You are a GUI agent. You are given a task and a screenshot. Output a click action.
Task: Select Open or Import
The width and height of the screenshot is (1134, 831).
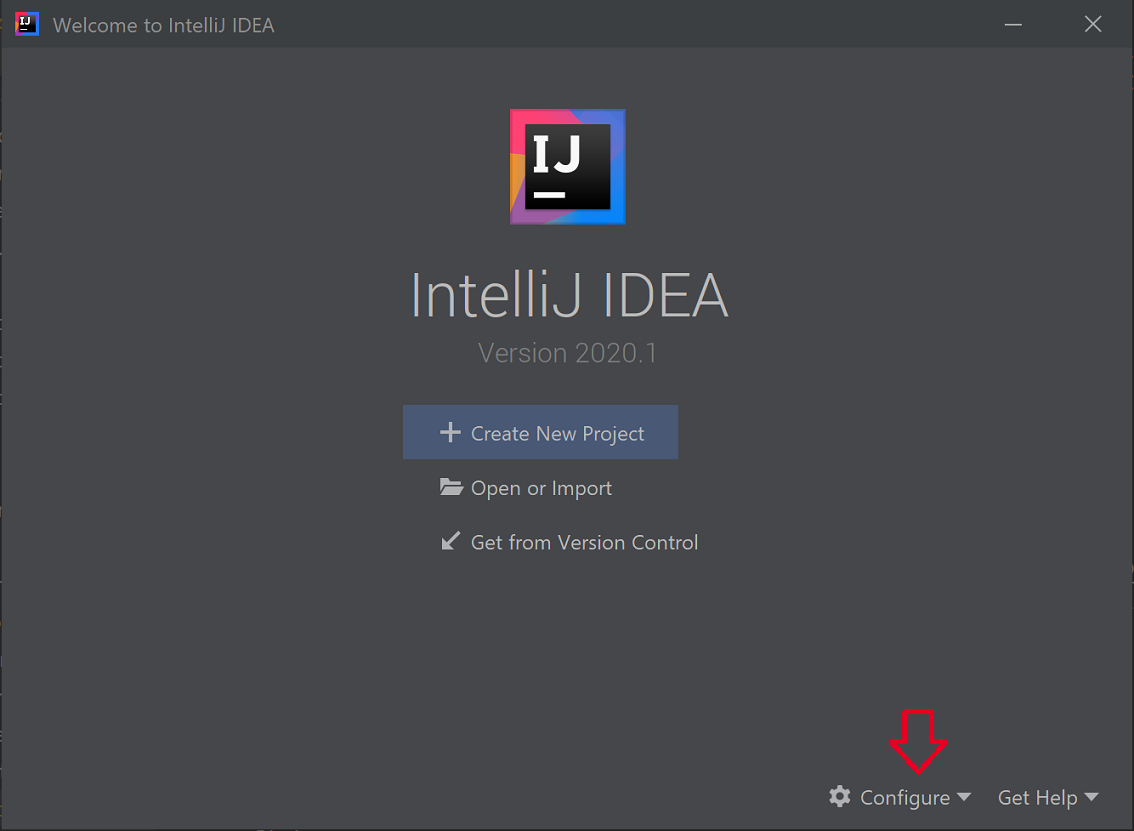pyautogui.click(x=540, y=487)
